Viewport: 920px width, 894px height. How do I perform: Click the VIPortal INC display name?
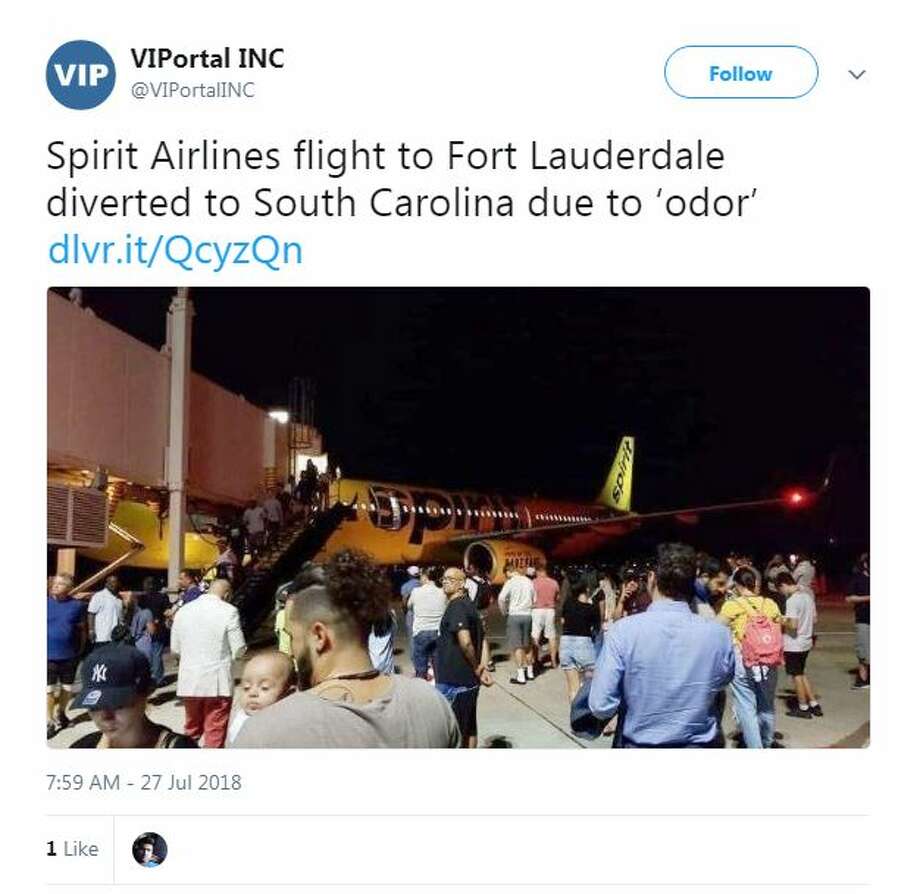tap(207, 59)
